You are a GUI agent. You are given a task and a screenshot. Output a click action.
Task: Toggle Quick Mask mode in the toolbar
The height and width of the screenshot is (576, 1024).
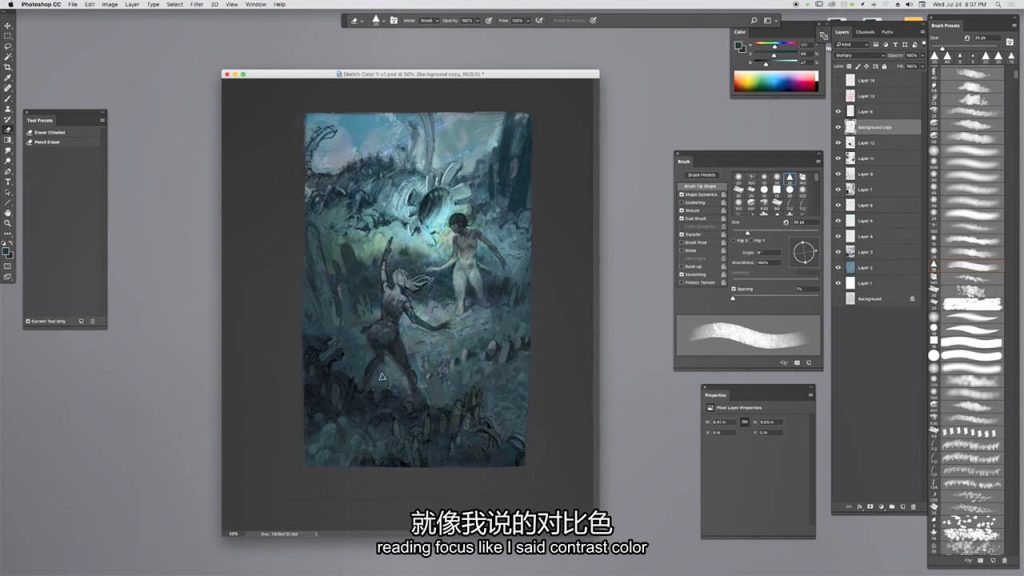[8, 266]
